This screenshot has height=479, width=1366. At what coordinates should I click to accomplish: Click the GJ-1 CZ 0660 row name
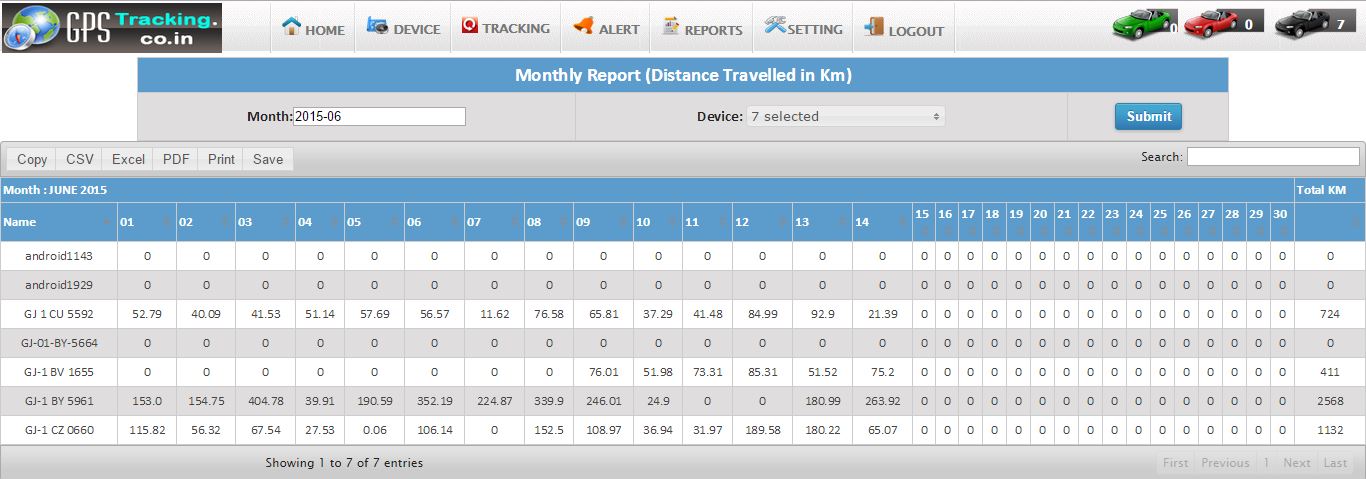59,430
